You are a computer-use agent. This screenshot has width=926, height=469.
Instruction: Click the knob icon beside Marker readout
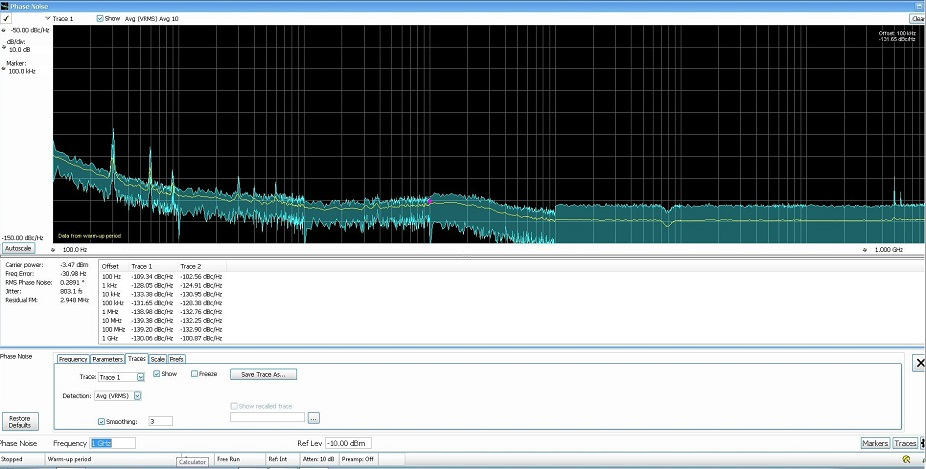click(4, 66)
